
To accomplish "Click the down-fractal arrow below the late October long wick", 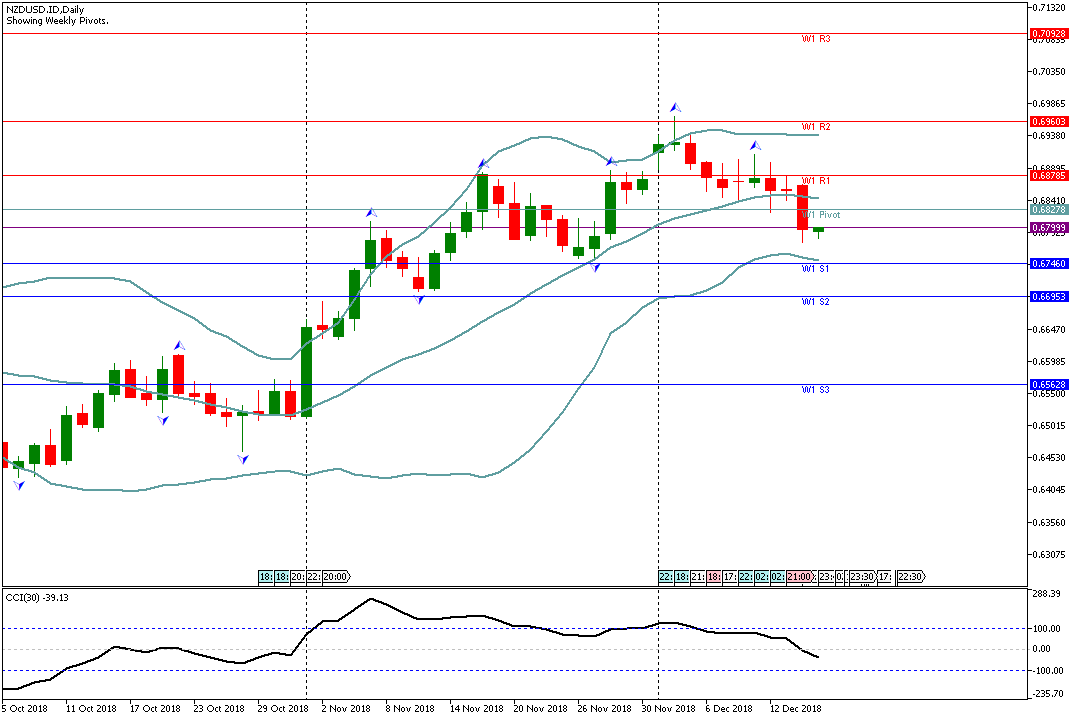I will 243,459.
